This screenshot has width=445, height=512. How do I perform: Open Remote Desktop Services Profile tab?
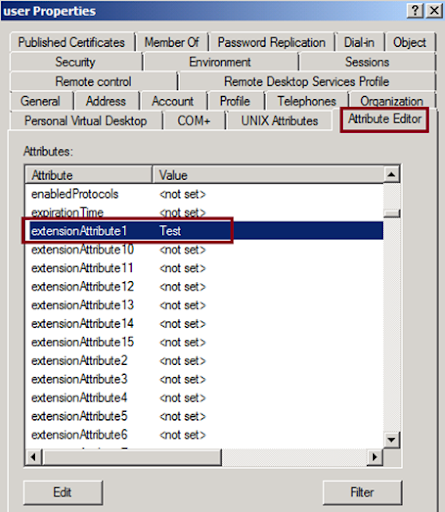(x=307, y=82)
